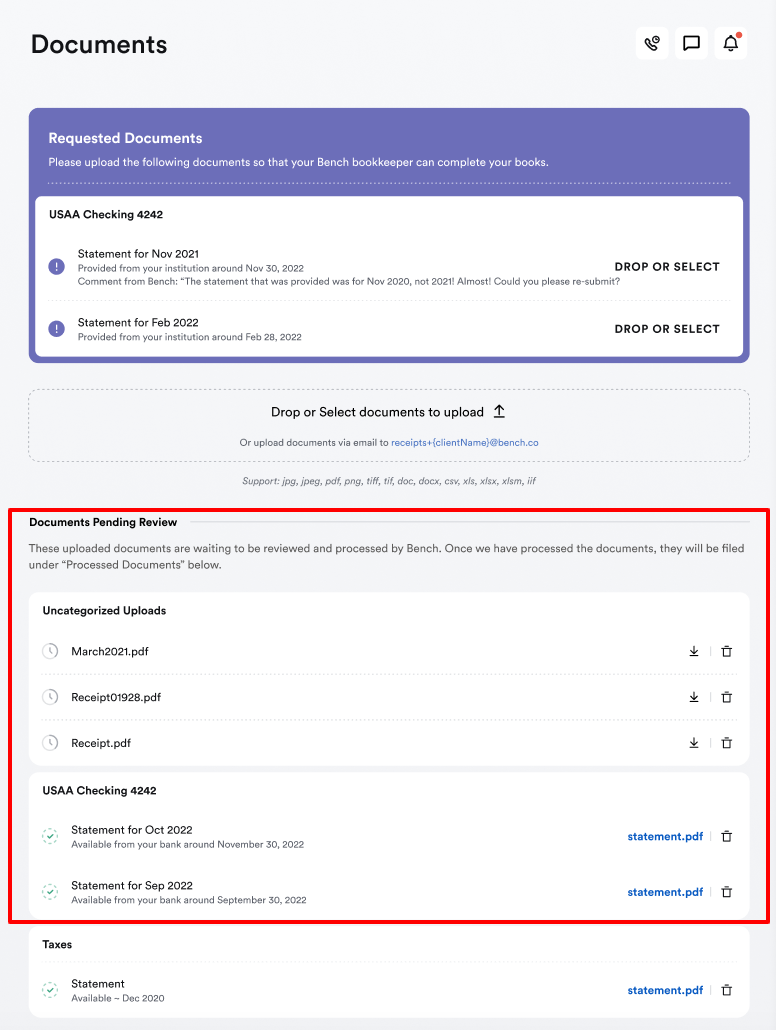Download Receipt.pdf using the download arrow

[x=694, y=743]
